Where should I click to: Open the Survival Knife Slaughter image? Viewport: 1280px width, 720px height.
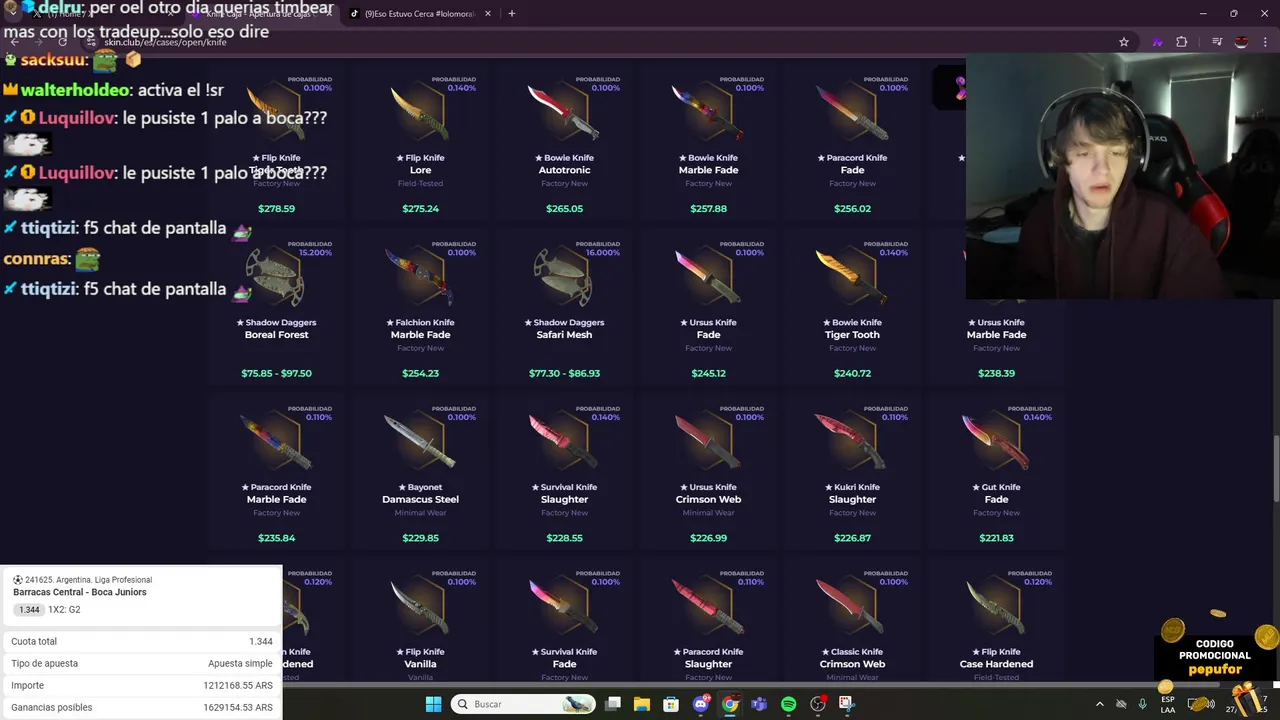[564, 442]
